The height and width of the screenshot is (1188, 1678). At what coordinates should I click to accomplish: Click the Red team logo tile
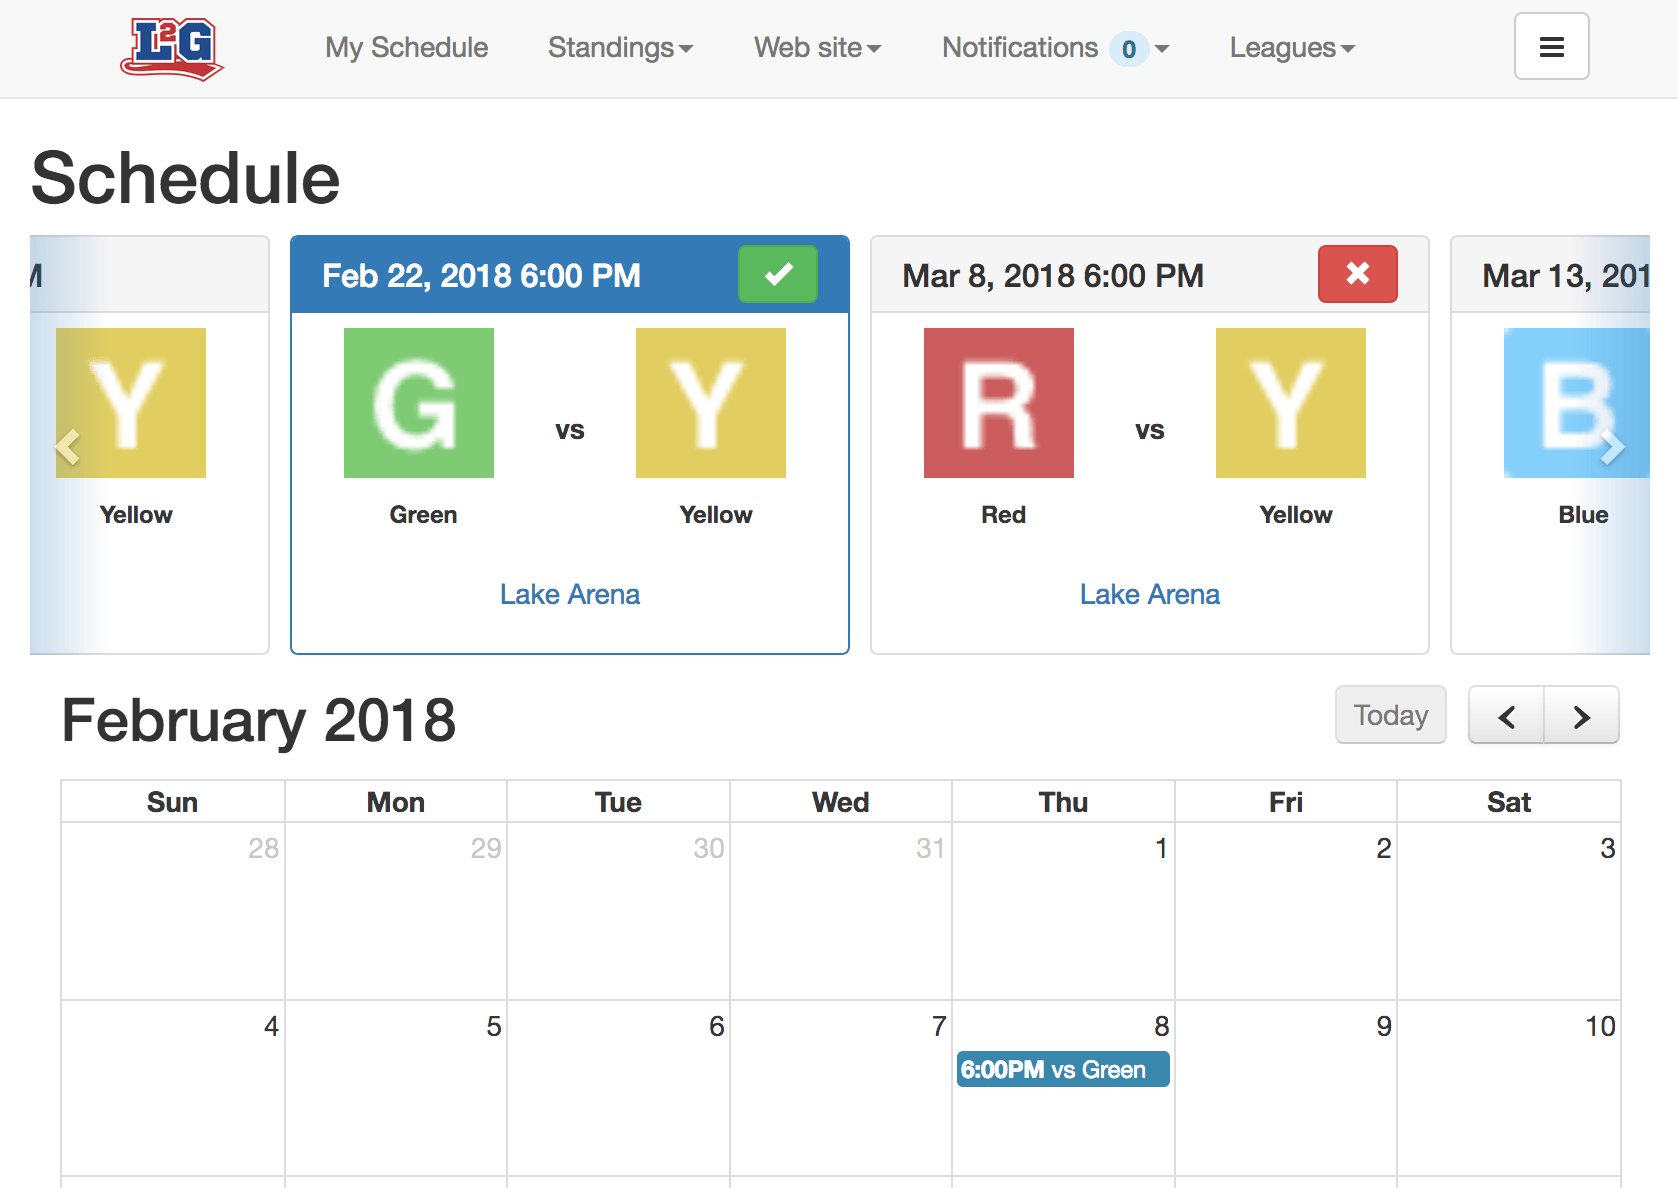click(x=999, y=403)
